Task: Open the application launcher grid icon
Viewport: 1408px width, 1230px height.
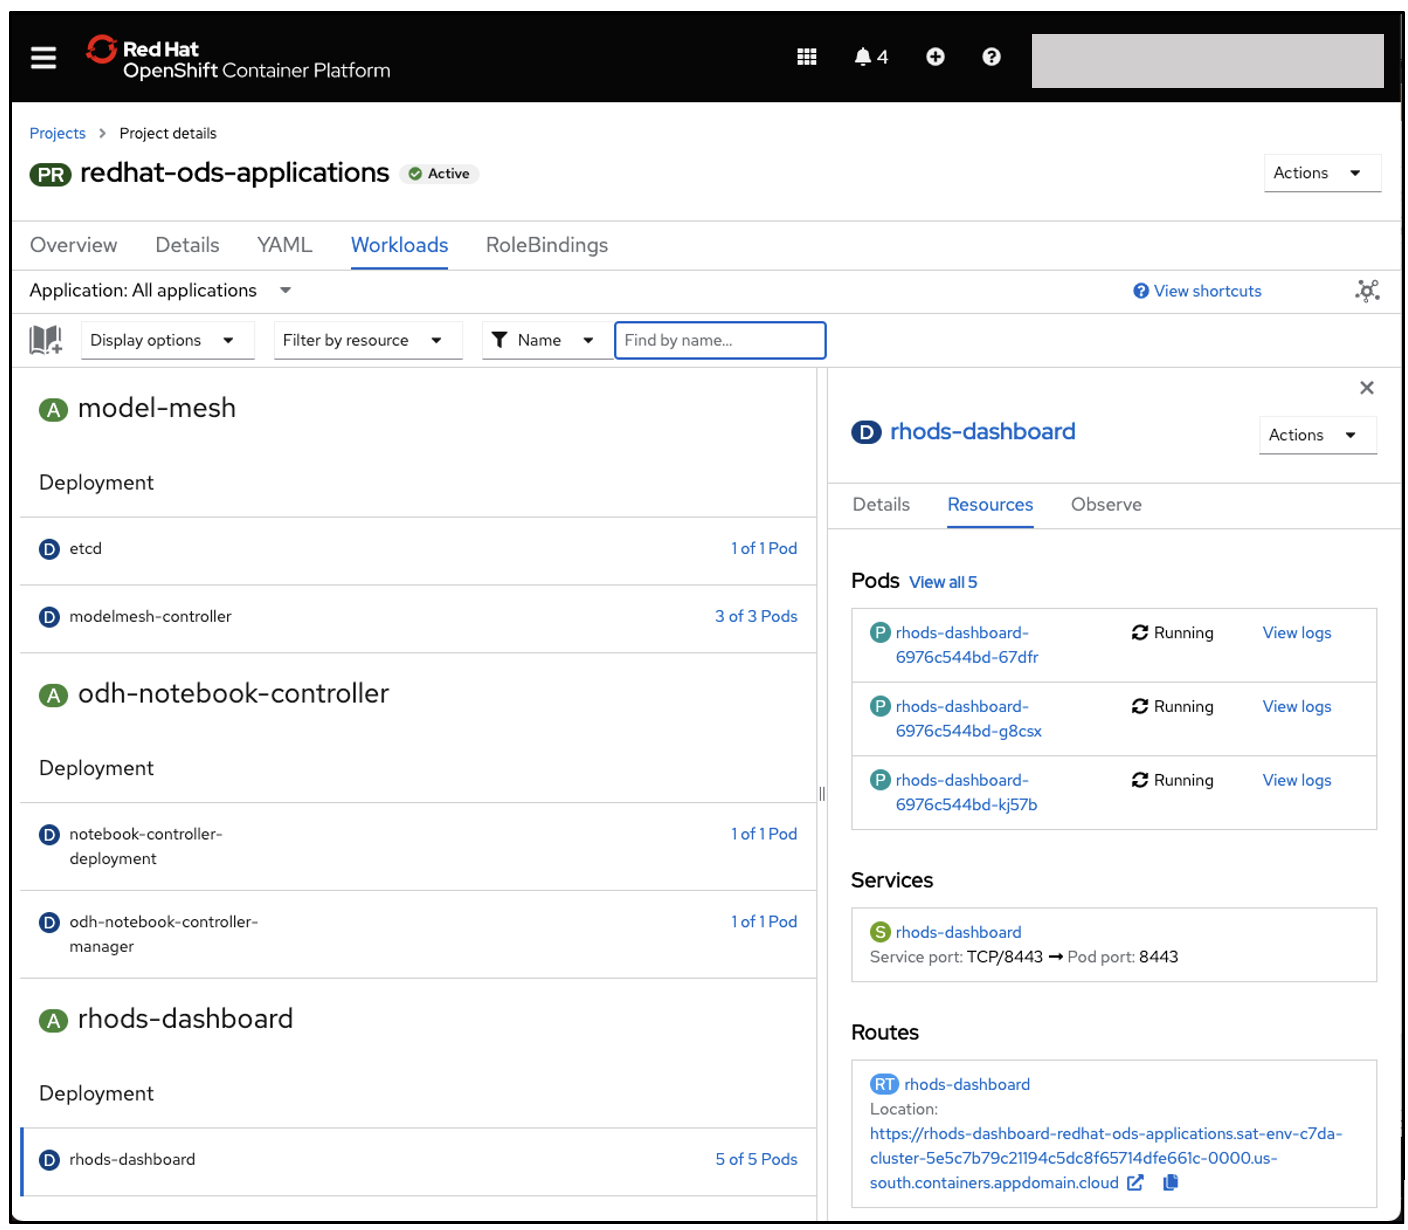Action: [x=806, y=57]
